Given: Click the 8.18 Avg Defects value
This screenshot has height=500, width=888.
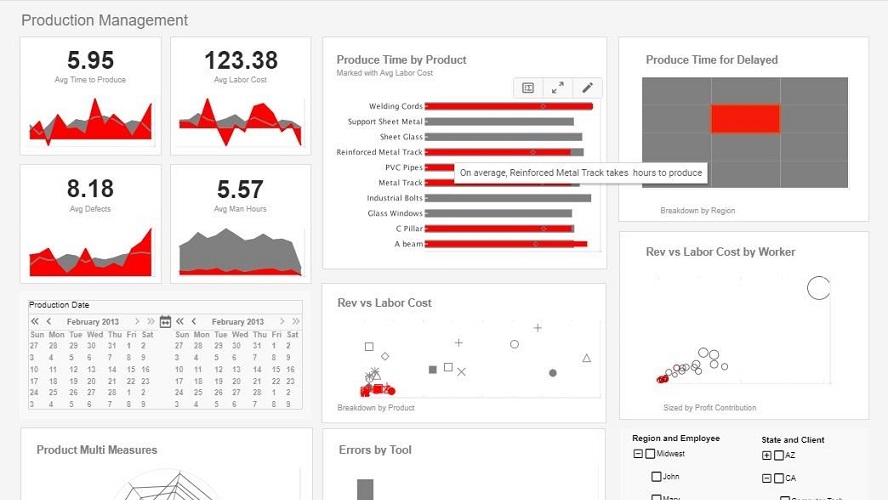Looking at the screenshot, I should click(x=91, y=189).
